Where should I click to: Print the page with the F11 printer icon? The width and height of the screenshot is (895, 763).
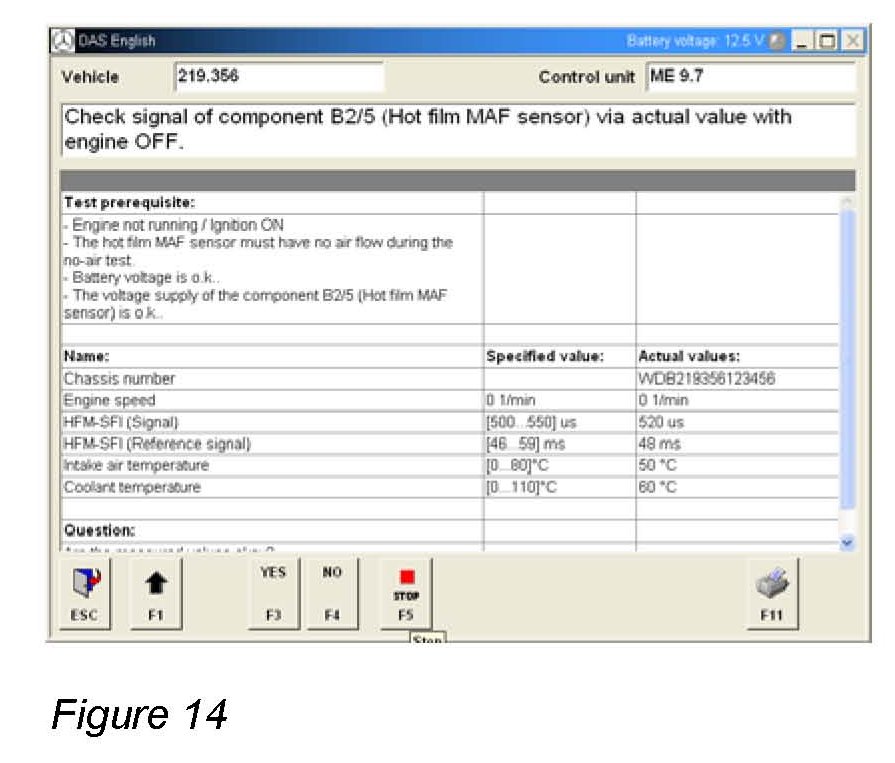[771, 594]
